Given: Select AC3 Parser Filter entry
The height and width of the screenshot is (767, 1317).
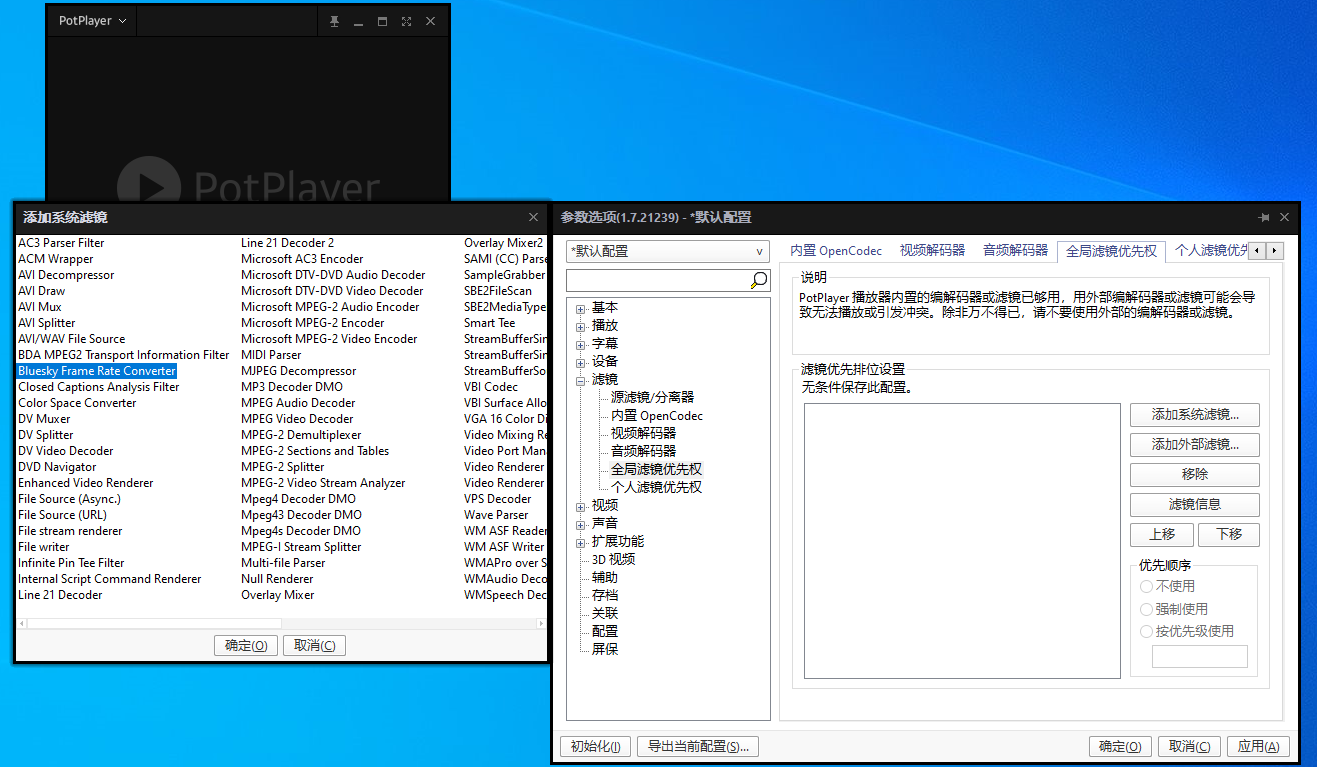Looking at the screenshot, I should tap(61, 243).
